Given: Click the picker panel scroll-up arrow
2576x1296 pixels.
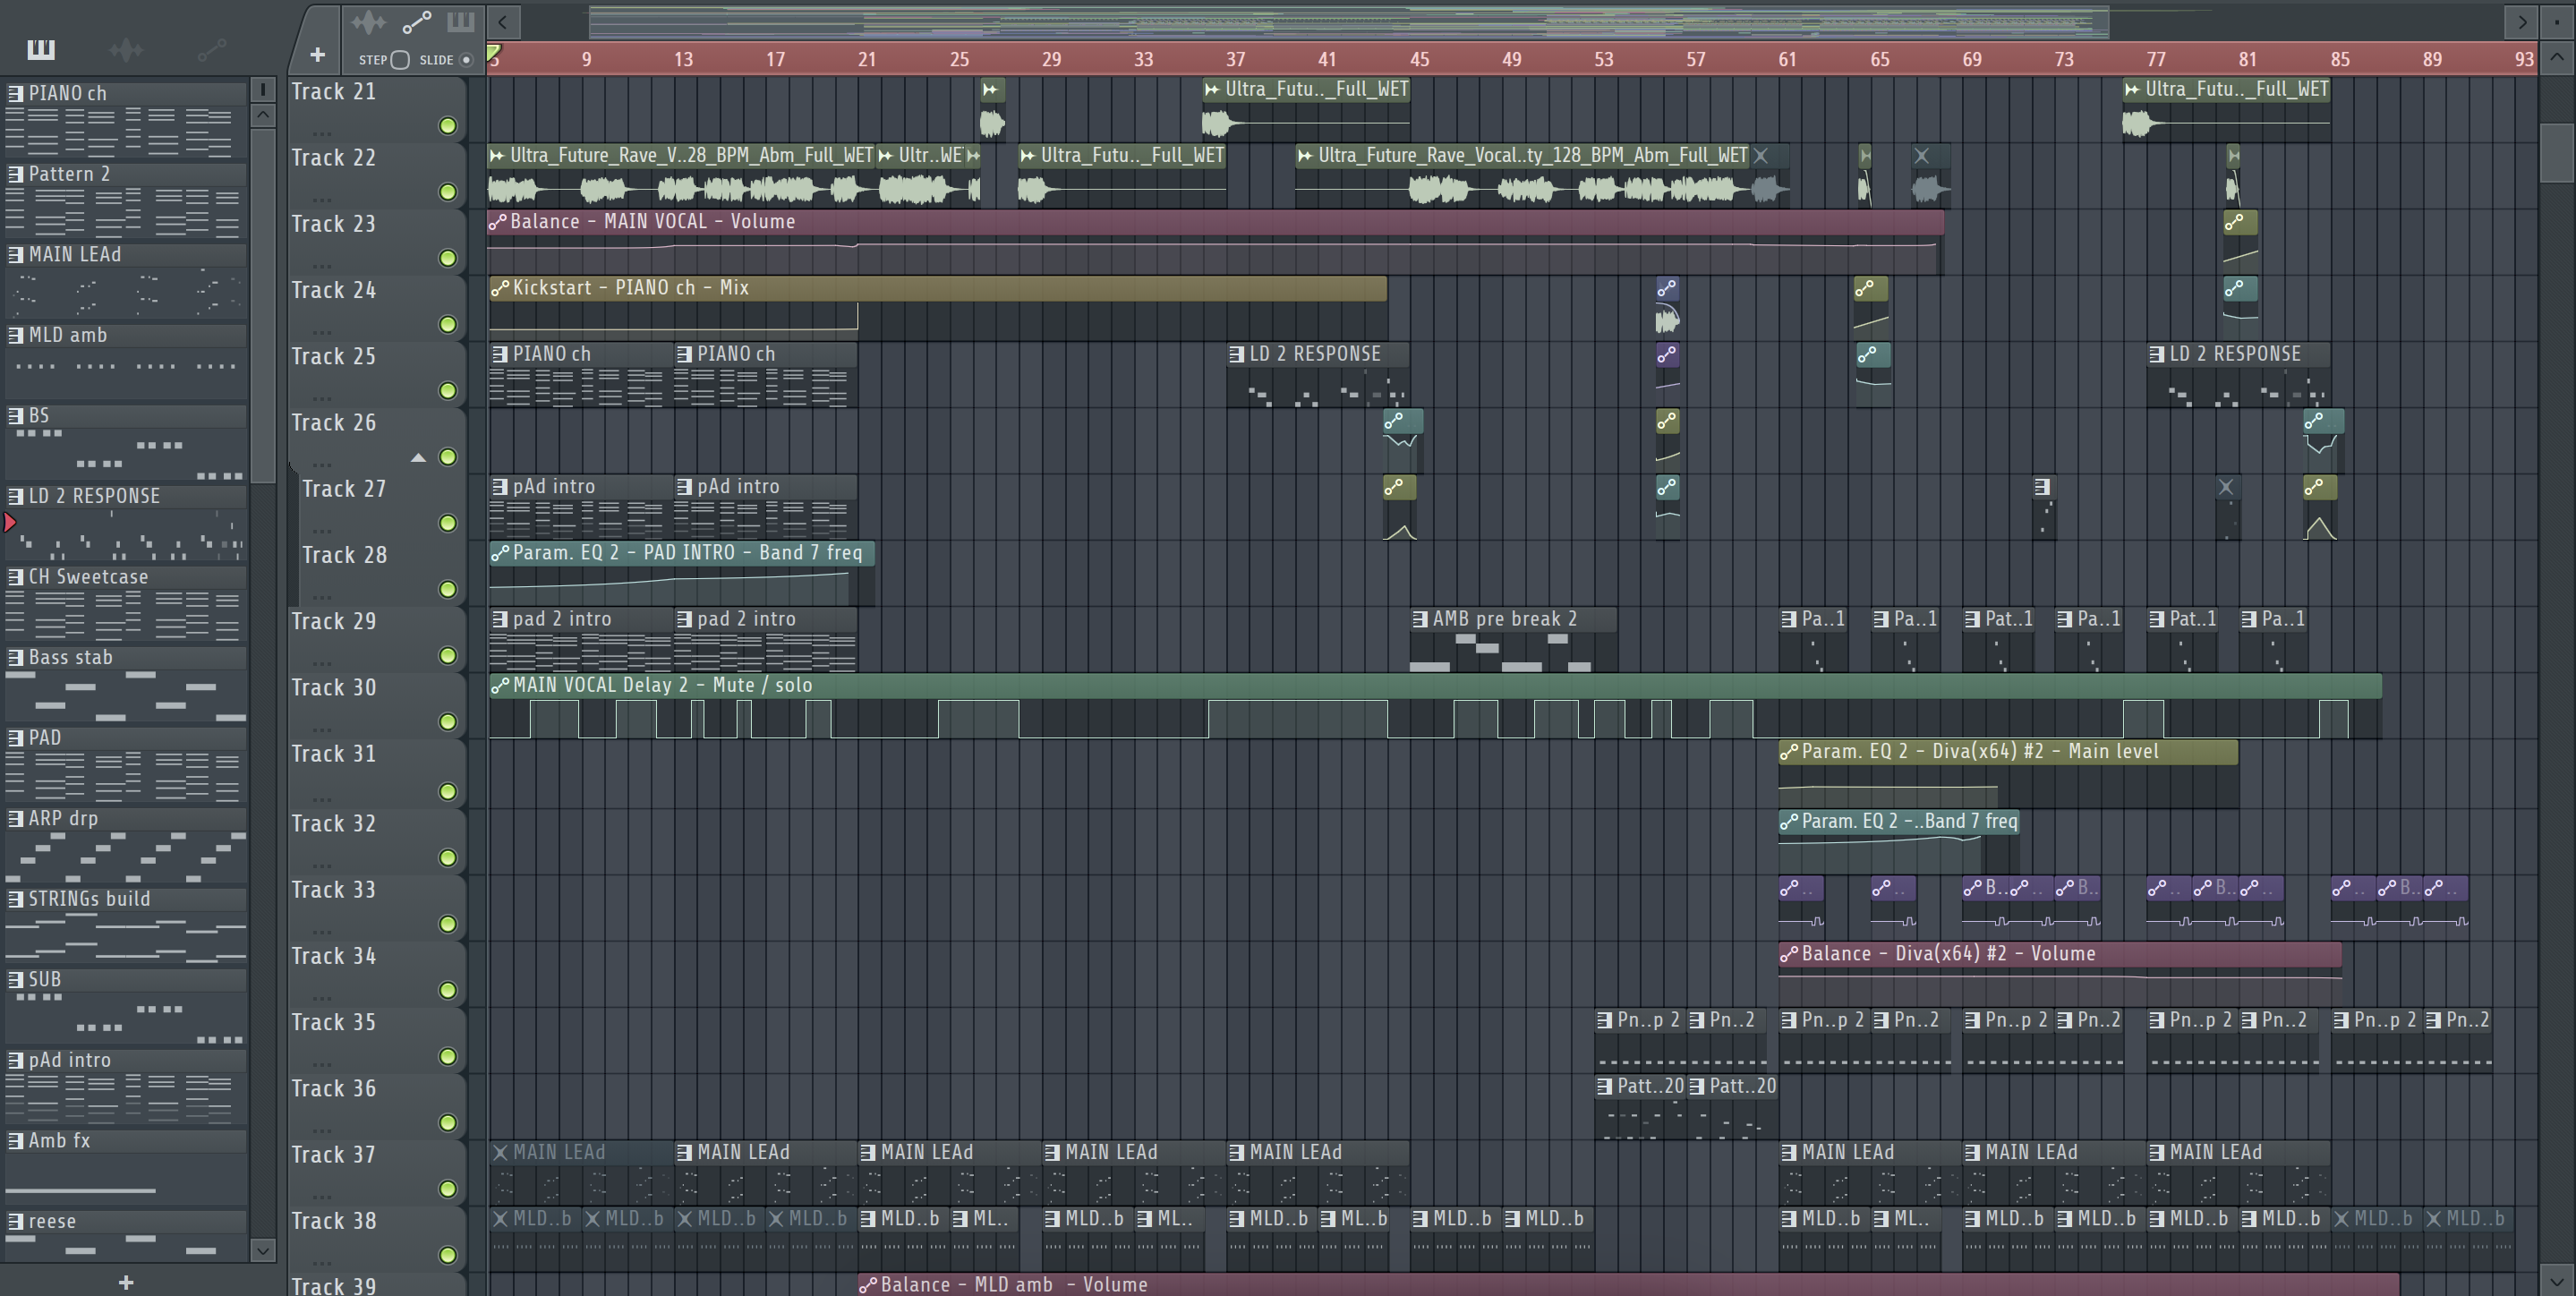Looking at the screenshot, I should [x=263, y=115].
